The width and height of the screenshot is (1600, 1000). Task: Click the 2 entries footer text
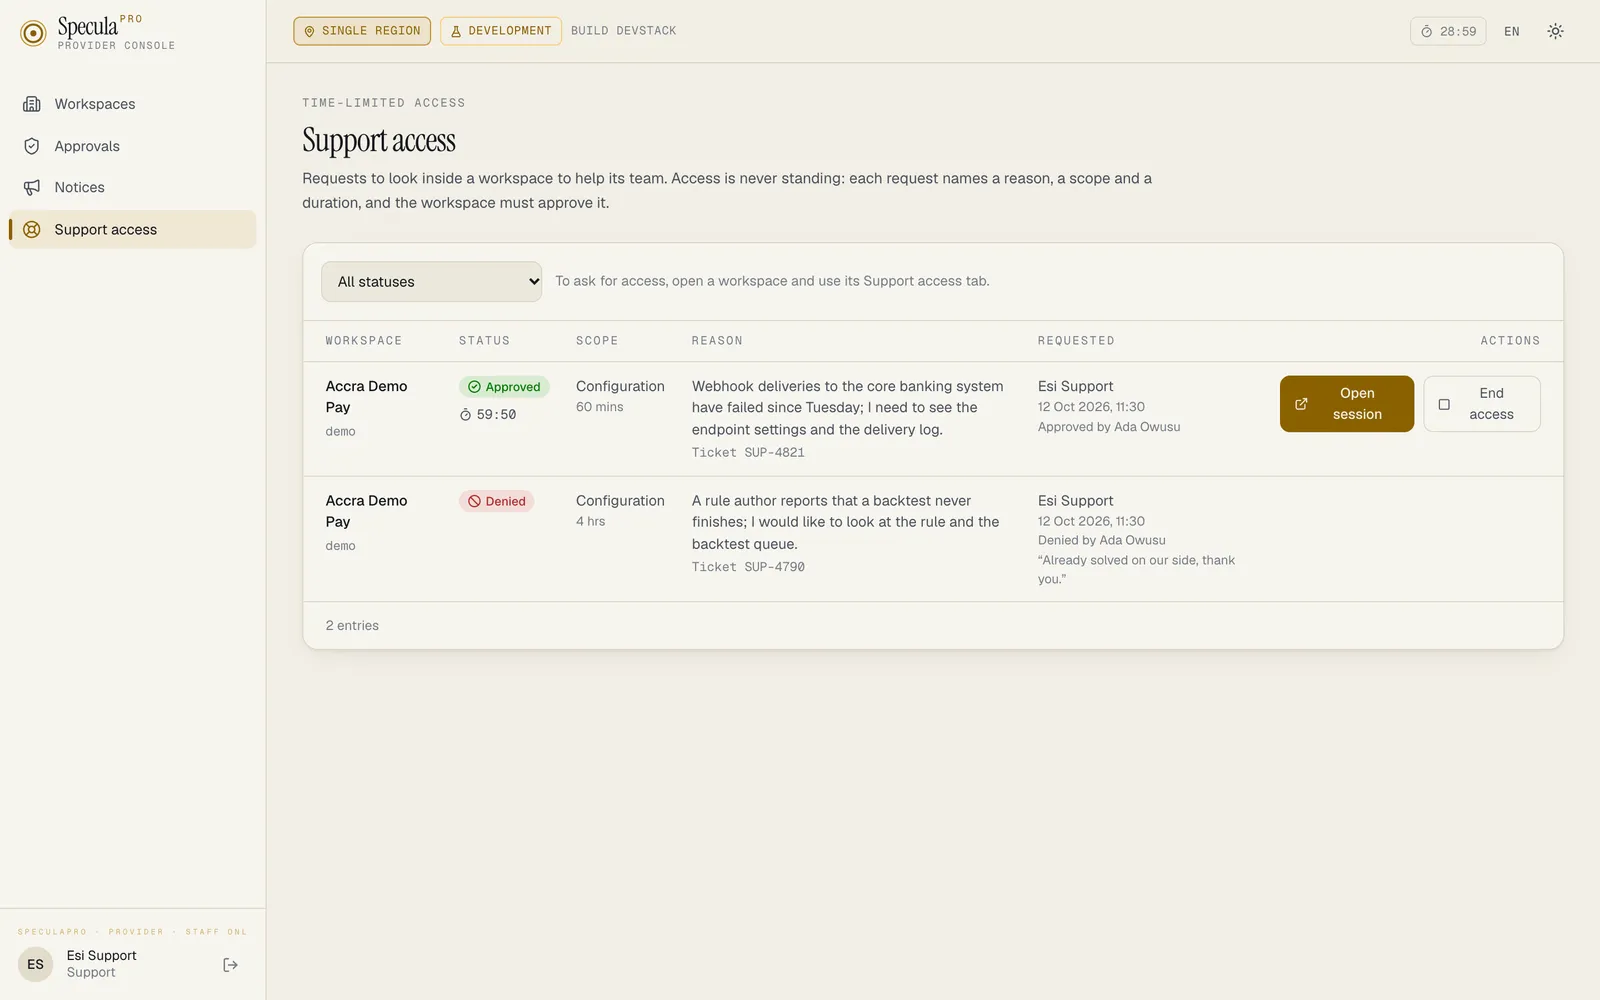(352, 626)
